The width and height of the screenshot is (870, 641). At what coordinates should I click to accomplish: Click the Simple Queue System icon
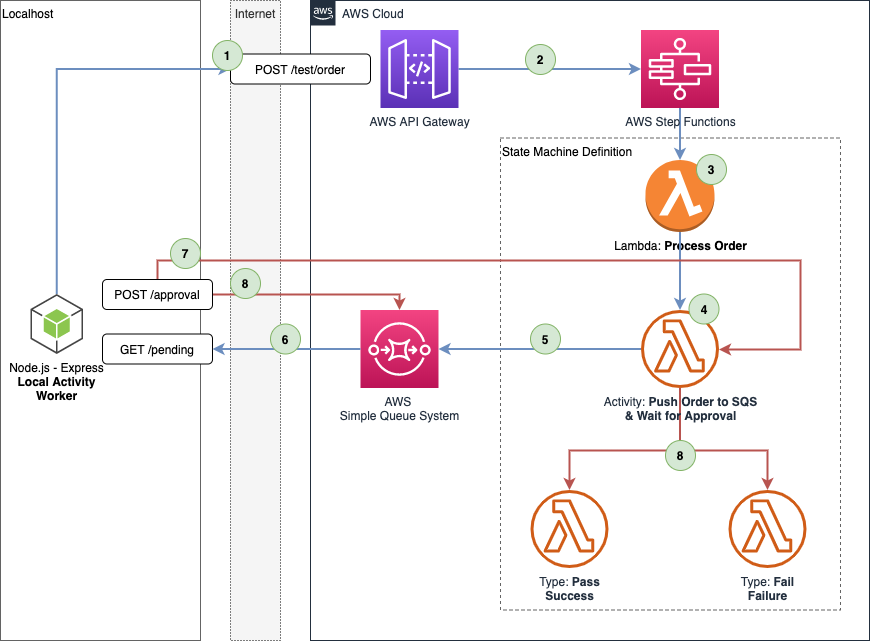(x=399, y=349)
